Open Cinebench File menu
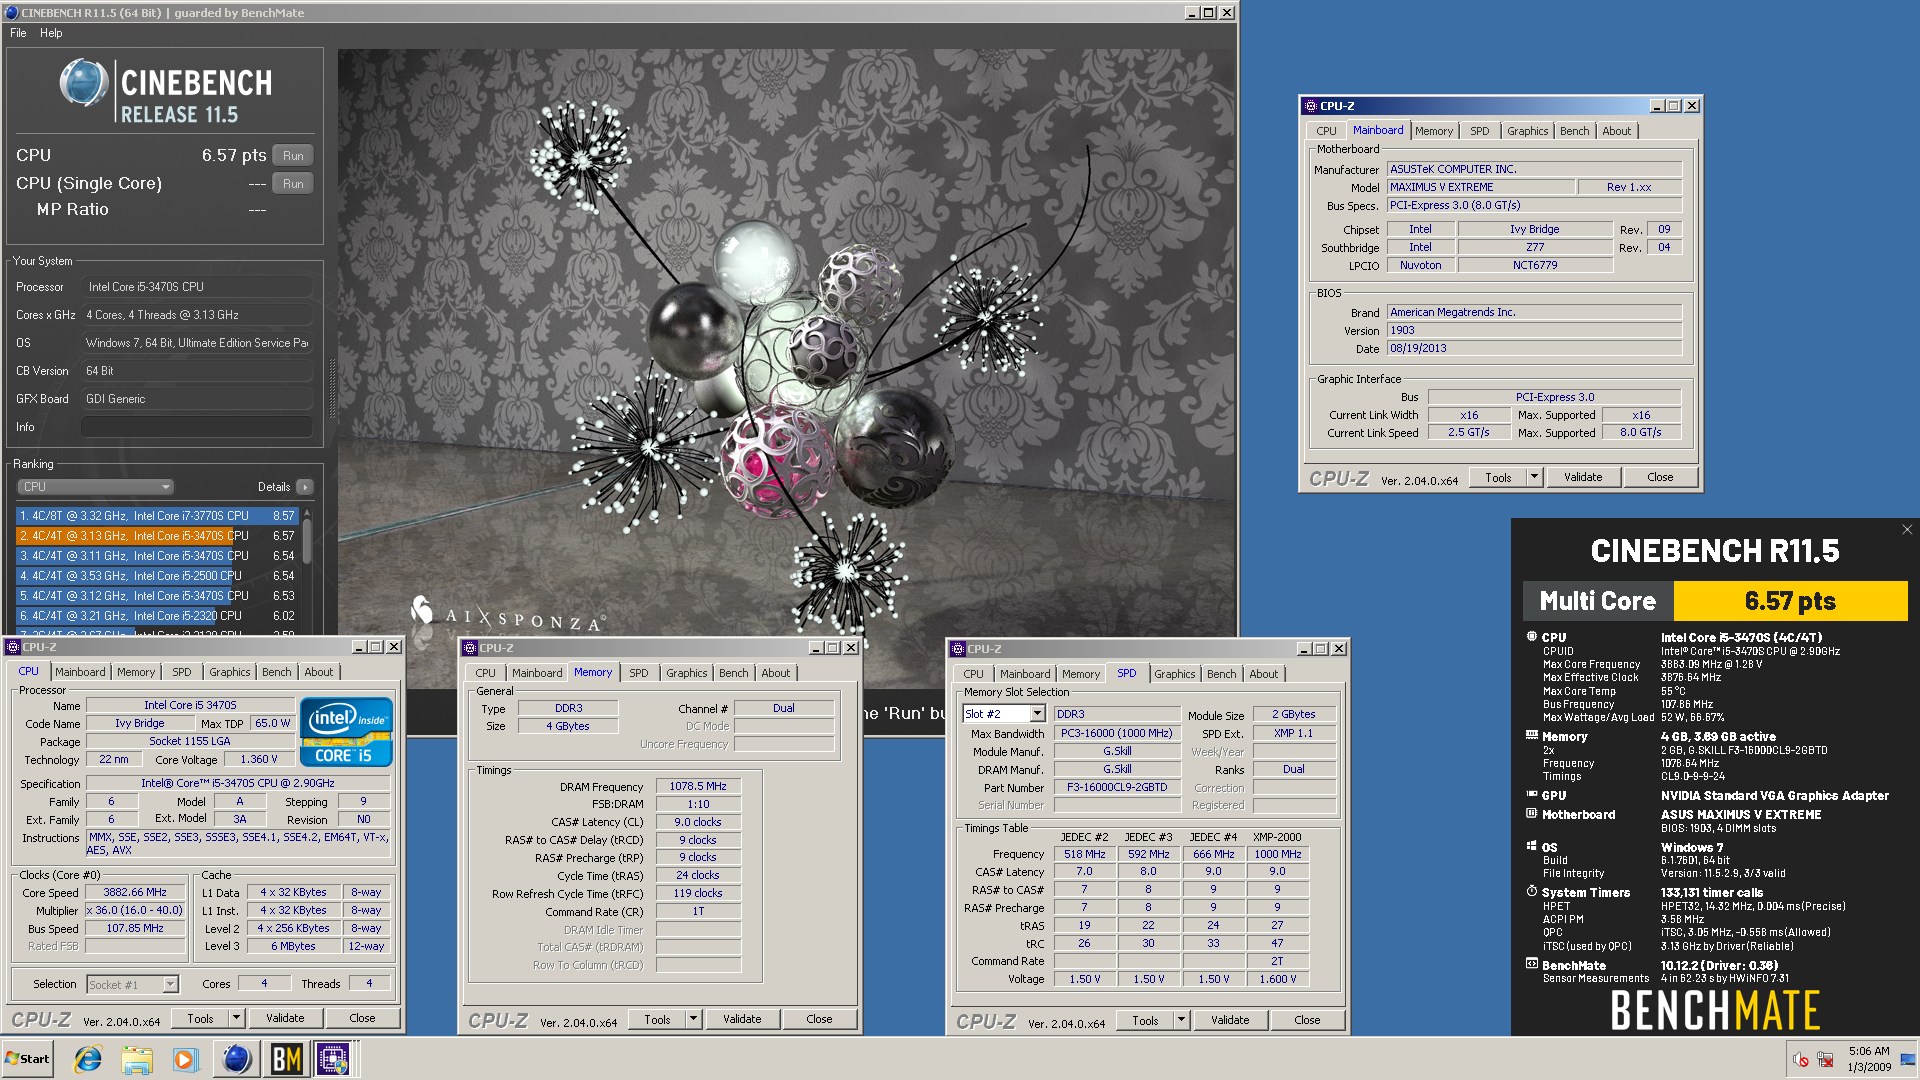Image resolution: width=1920 pixels, height=1080 pixels. tap(18, 33)
